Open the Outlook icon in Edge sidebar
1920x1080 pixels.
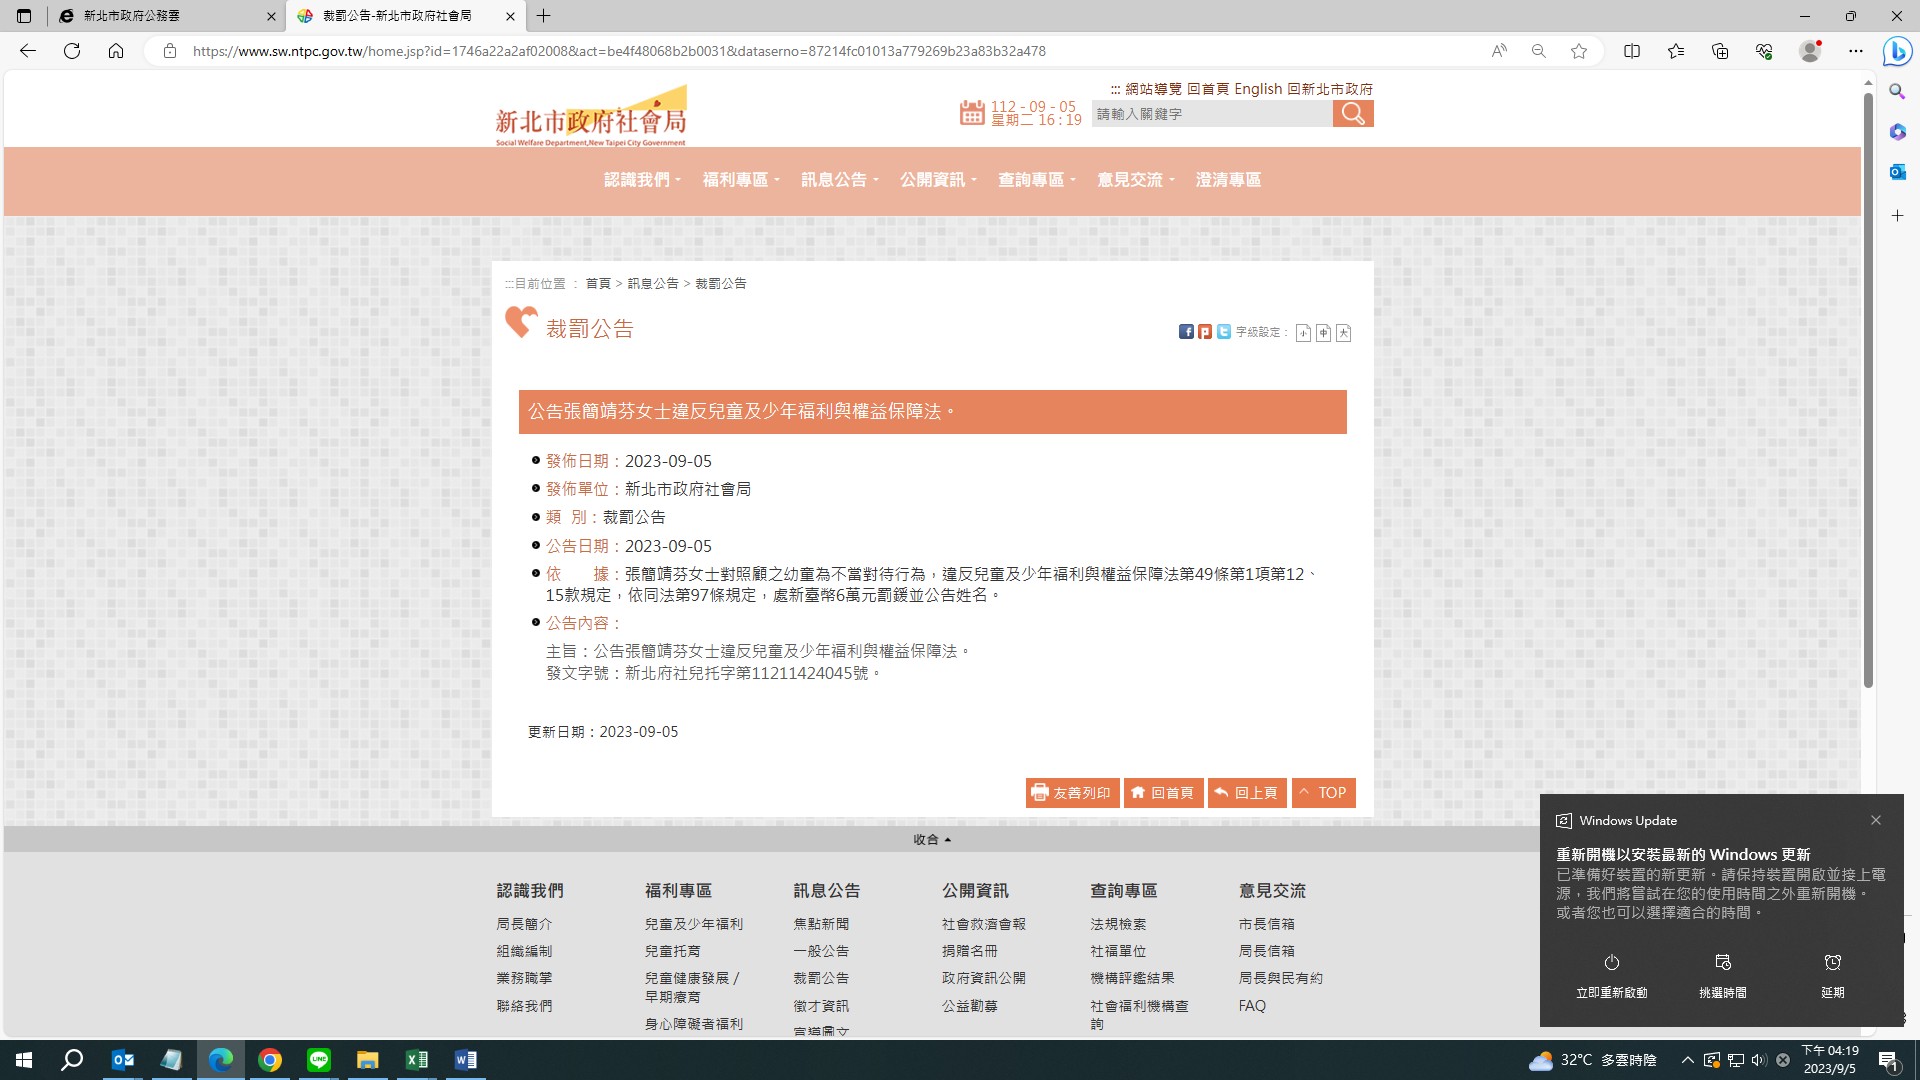1897,172
